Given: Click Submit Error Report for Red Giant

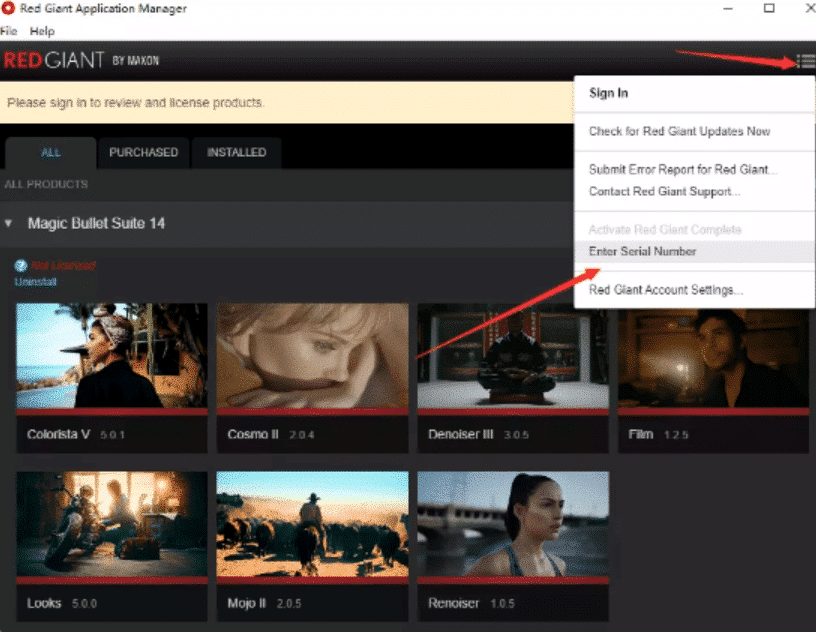Looking at the screenshot, I should 682,170.
